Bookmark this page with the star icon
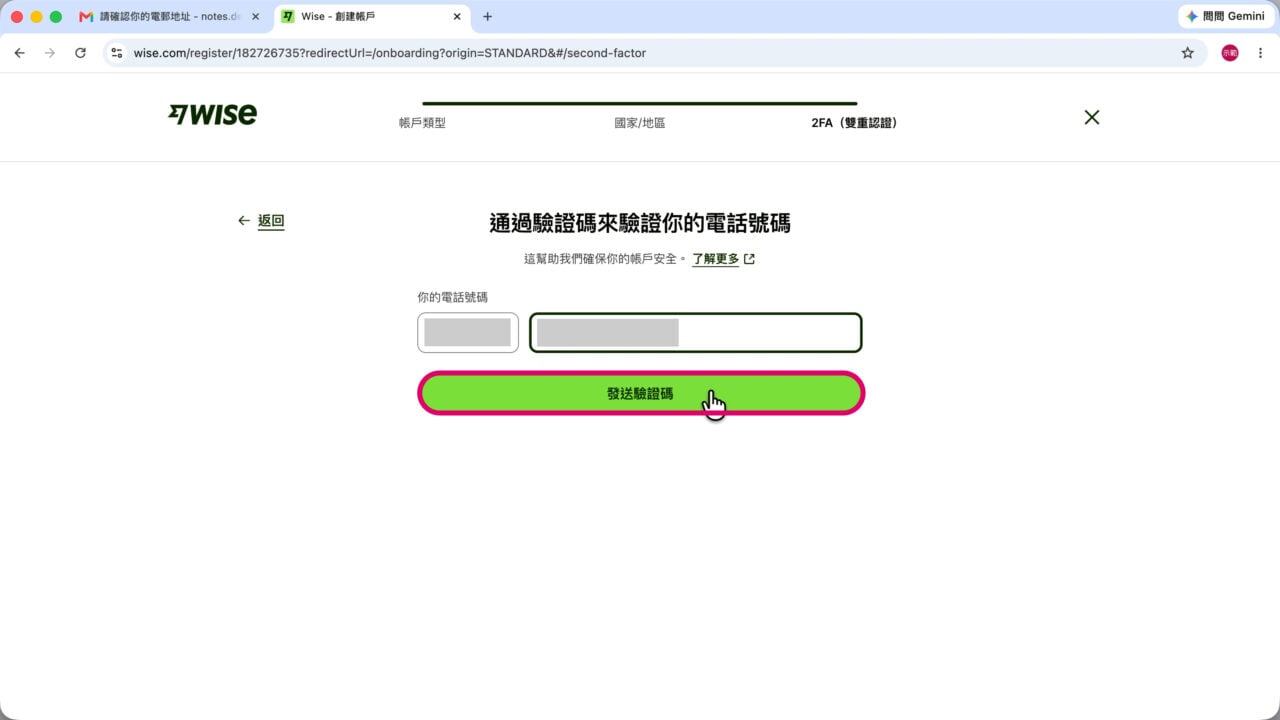The height and width of the screenshot is (720, 1280). 1188,53
